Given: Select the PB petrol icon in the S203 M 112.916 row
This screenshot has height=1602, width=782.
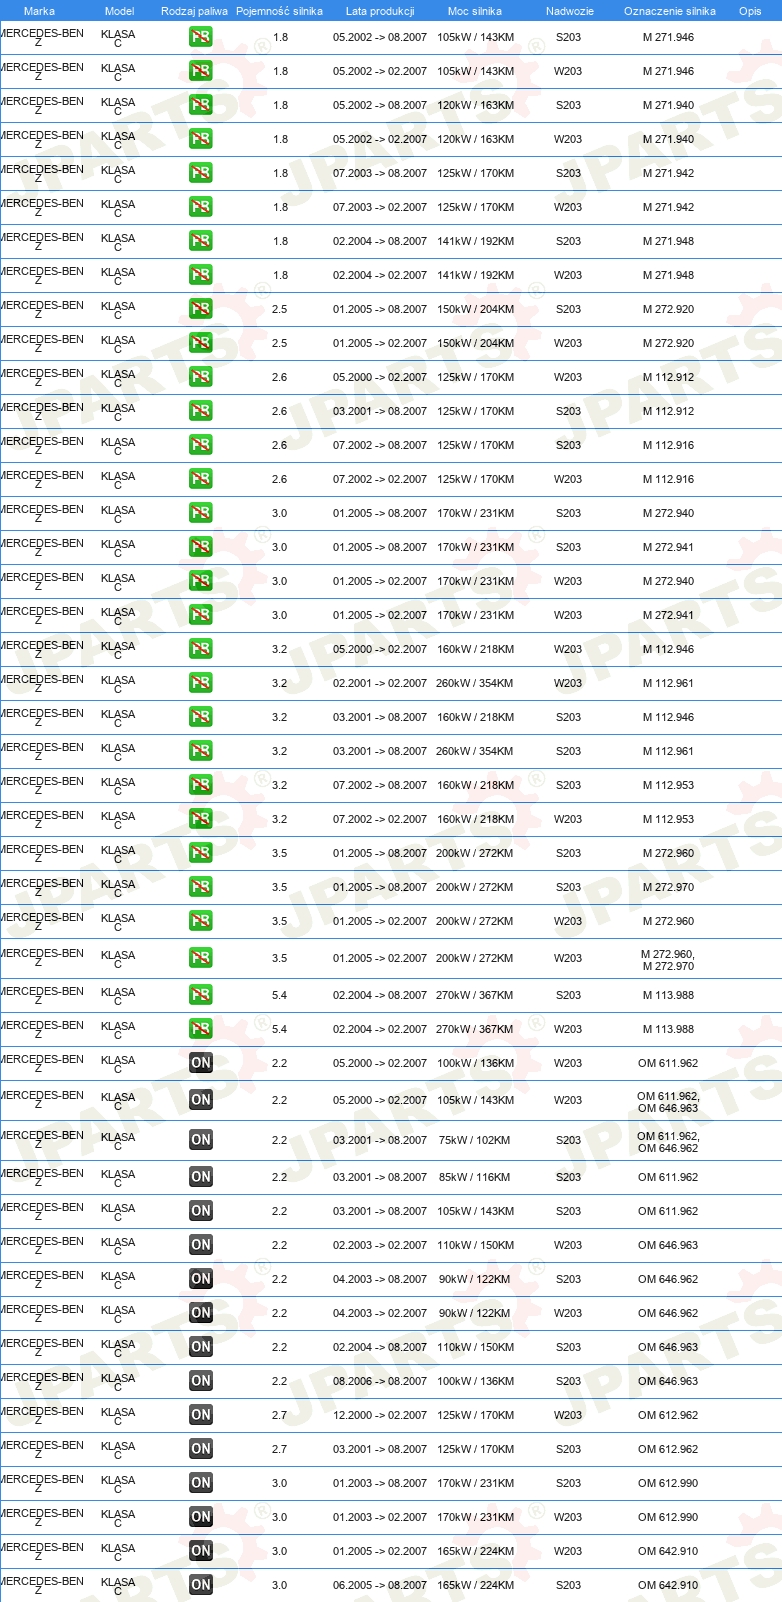Looking at the screenshot, I should [x=201, y=445].
